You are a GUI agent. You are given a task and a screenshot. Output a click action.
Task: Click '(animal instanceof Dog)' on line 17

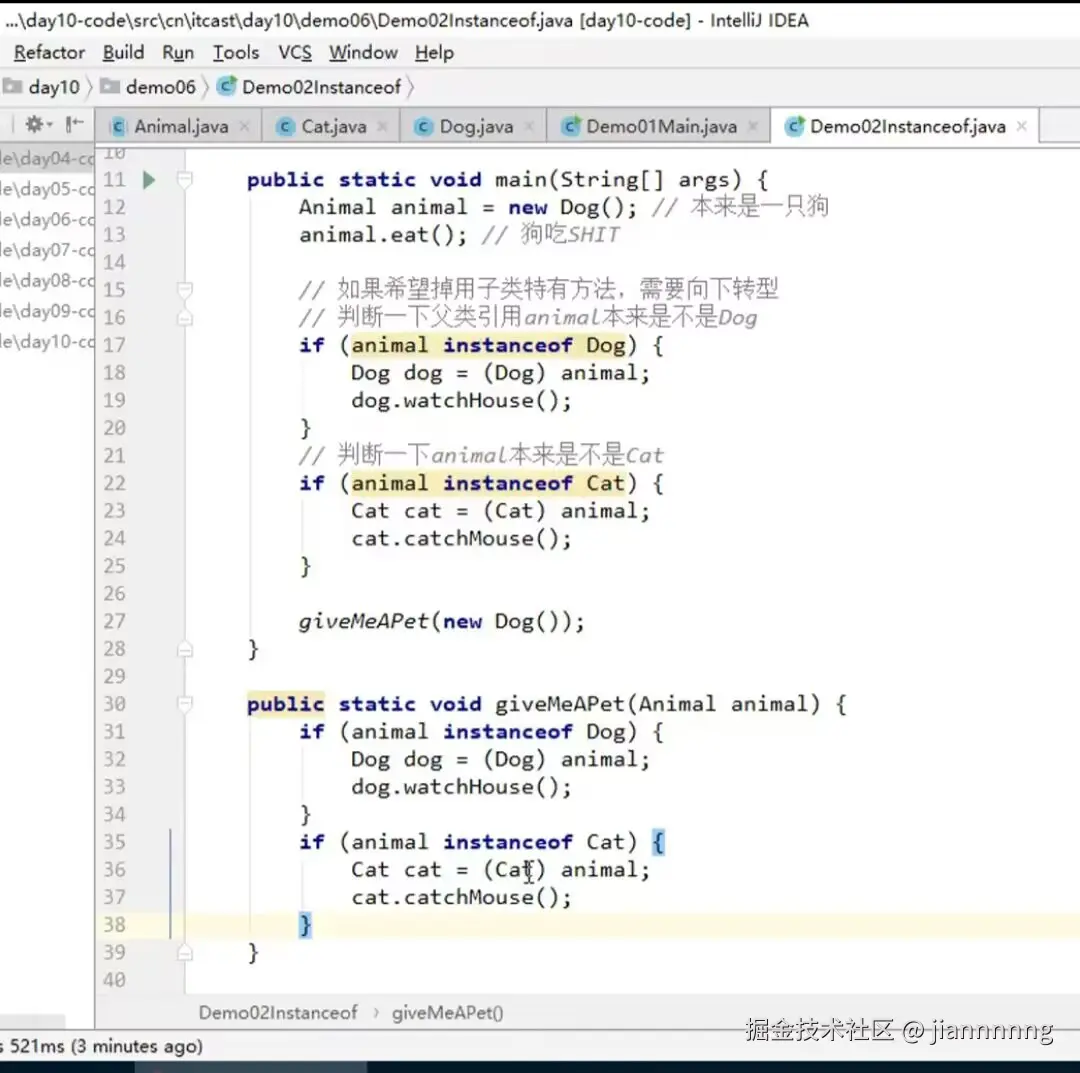pos(488,345)
